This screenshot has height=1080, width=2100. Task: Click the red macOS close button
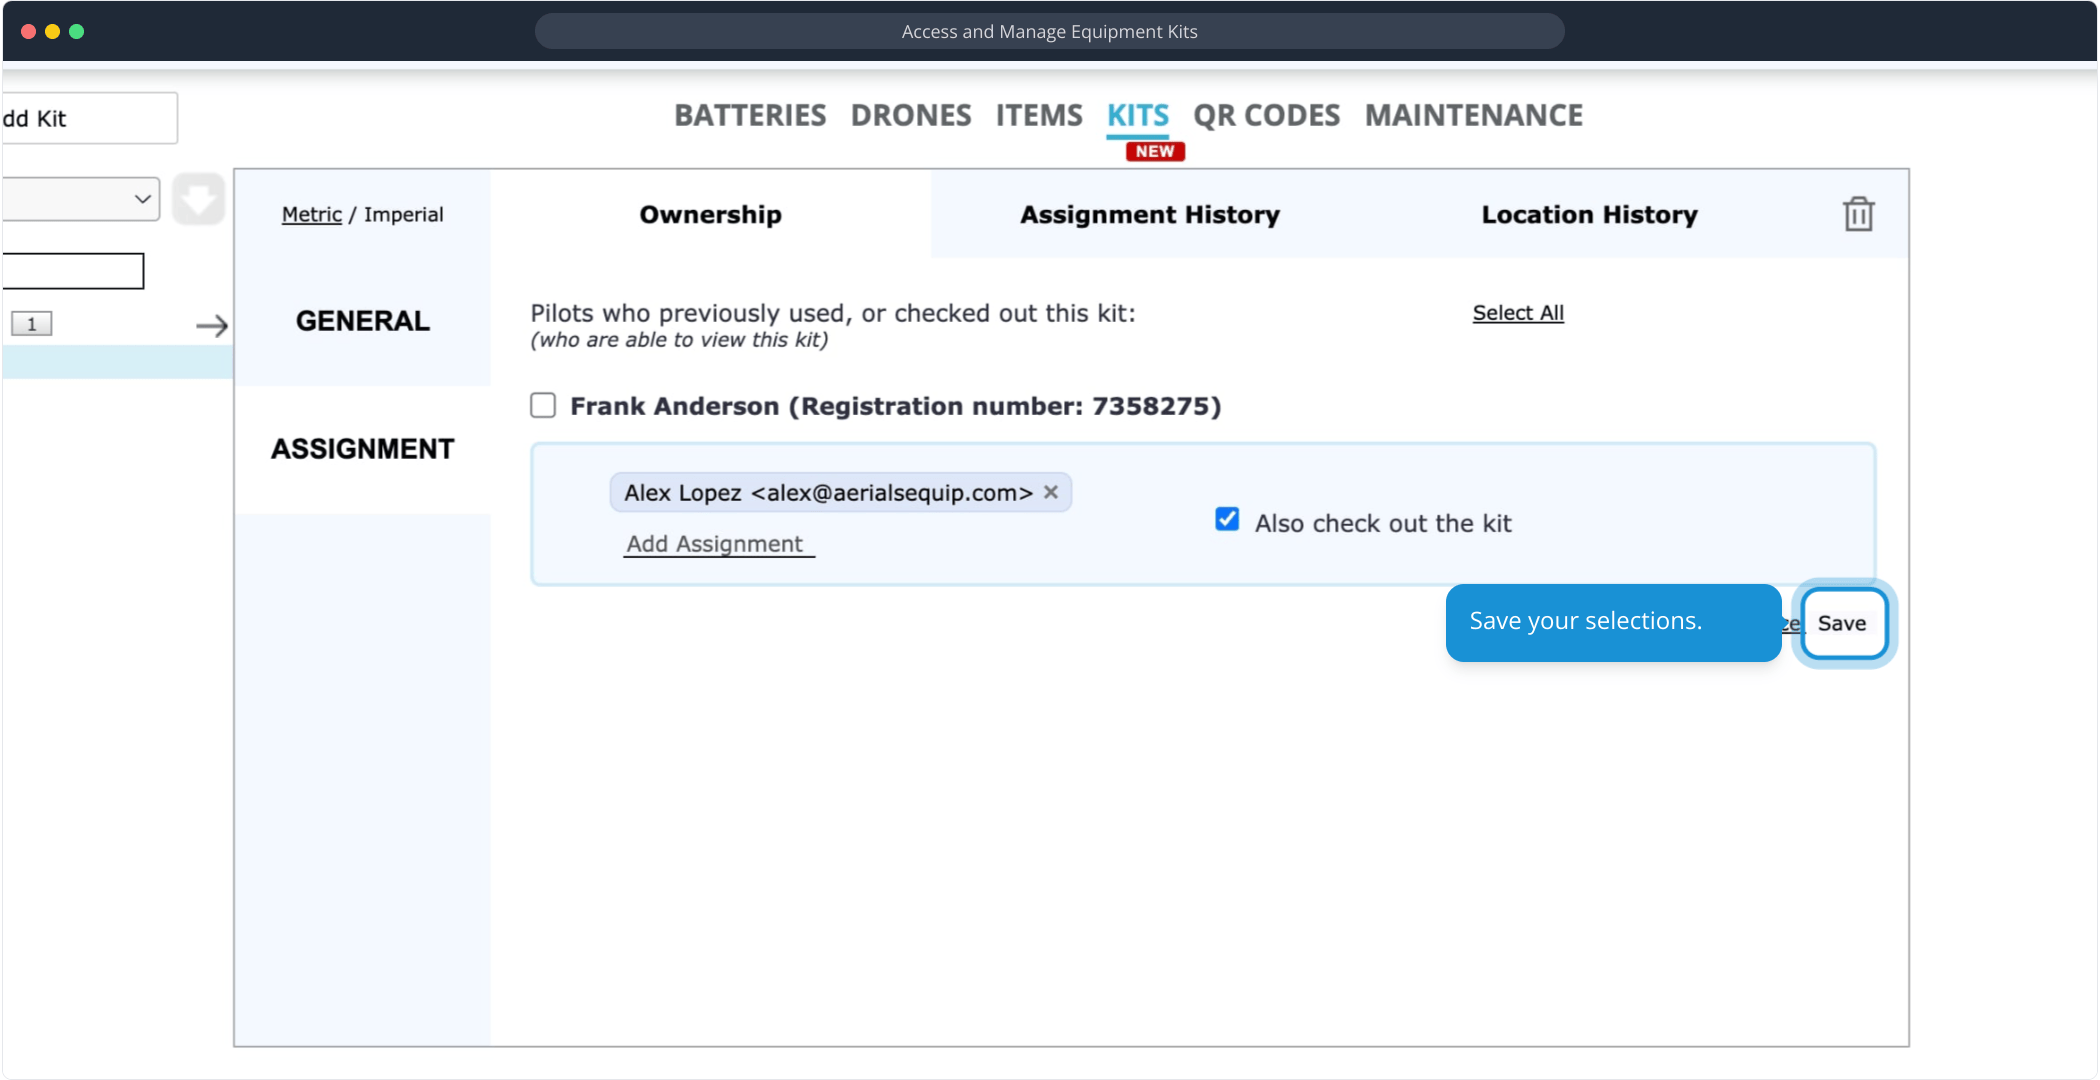(x=29, y=31)
